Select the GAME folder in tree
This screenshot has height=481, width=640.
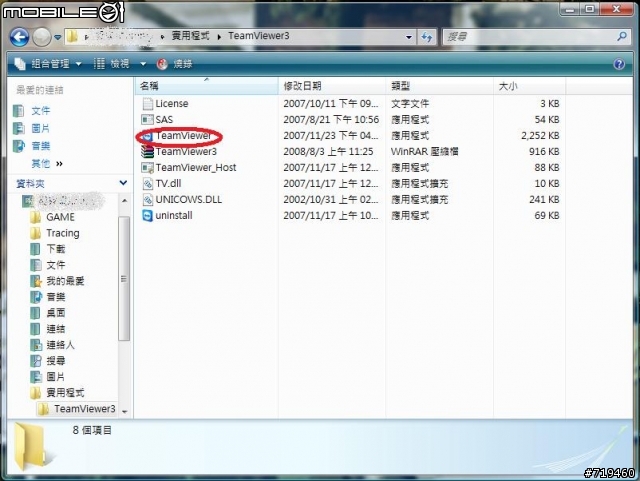pos(53,217)
